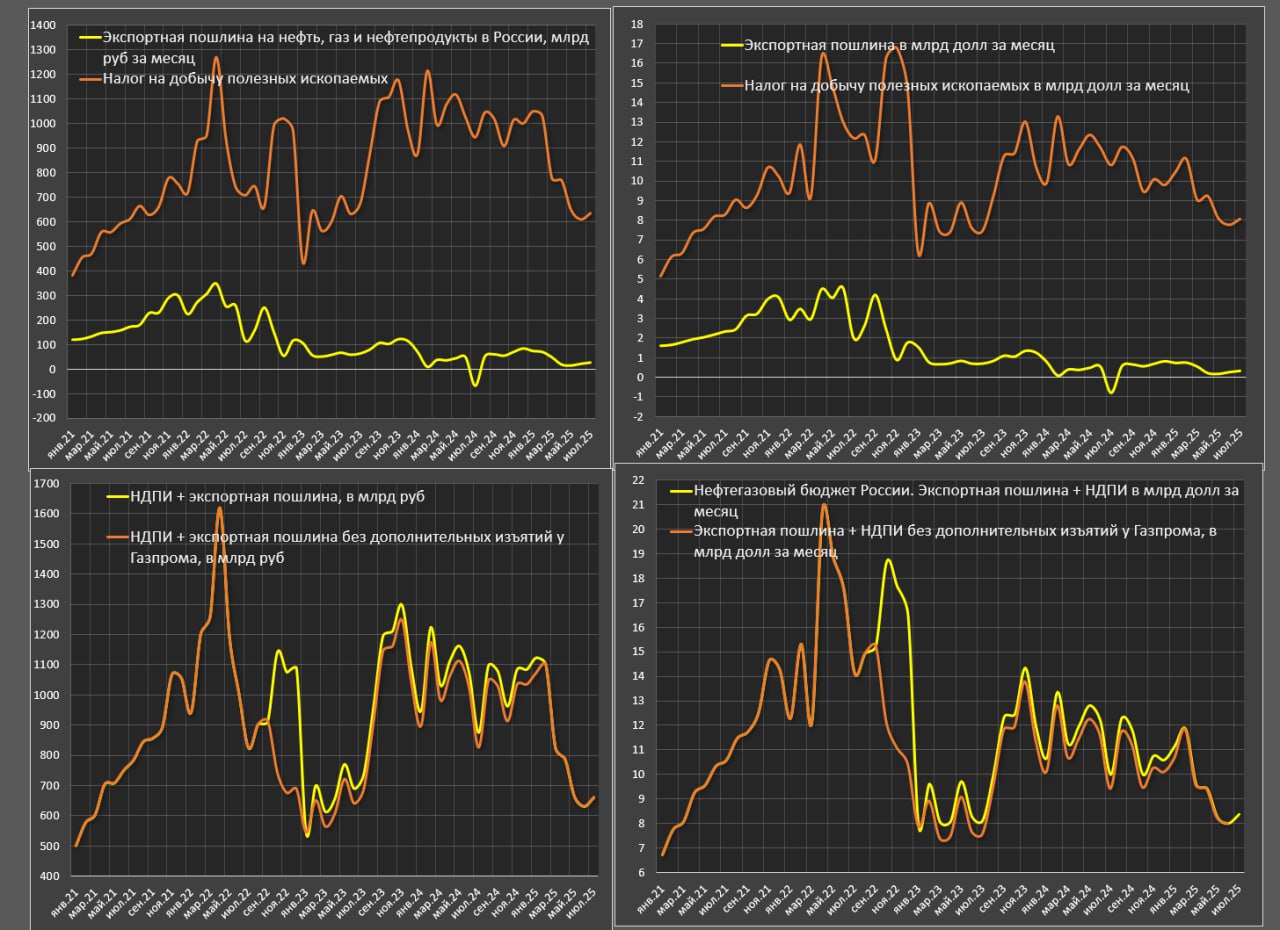Click the 21 peak in bottom-right chart
Screen dimensions: 1280x930
pos(824,504)
